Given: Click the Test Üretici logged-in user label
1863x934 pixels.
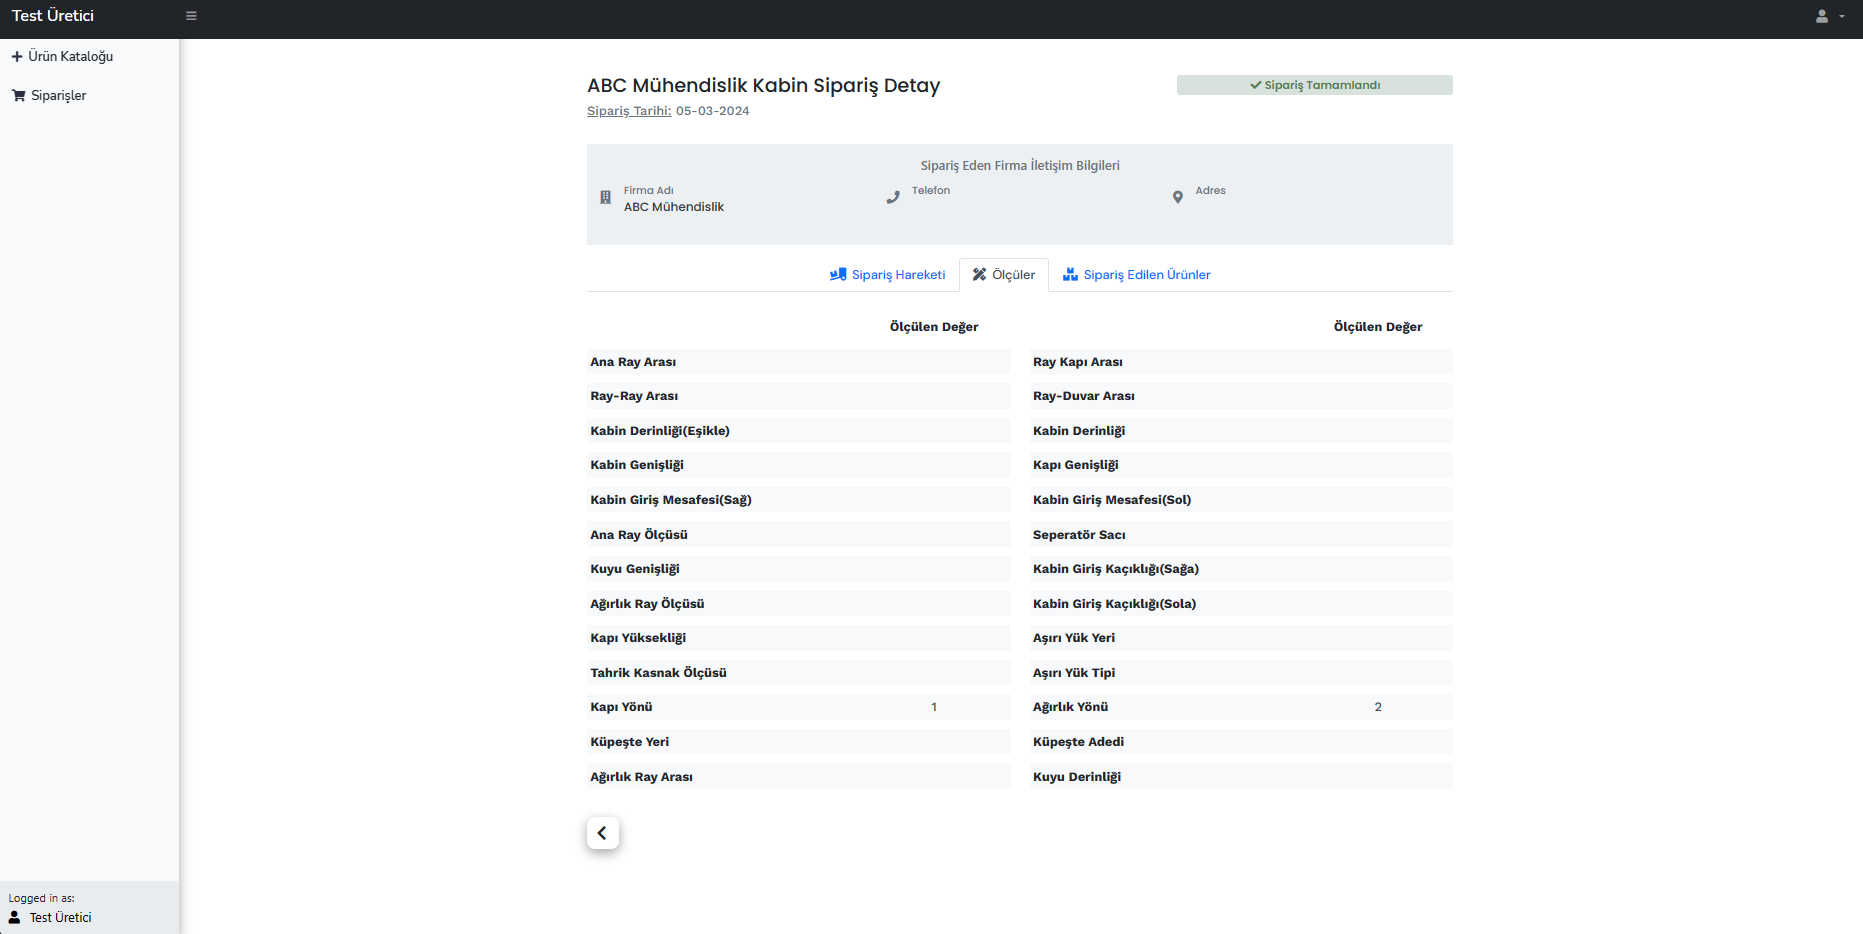Looking at the screenshot, I should click(x=60, y=918).
